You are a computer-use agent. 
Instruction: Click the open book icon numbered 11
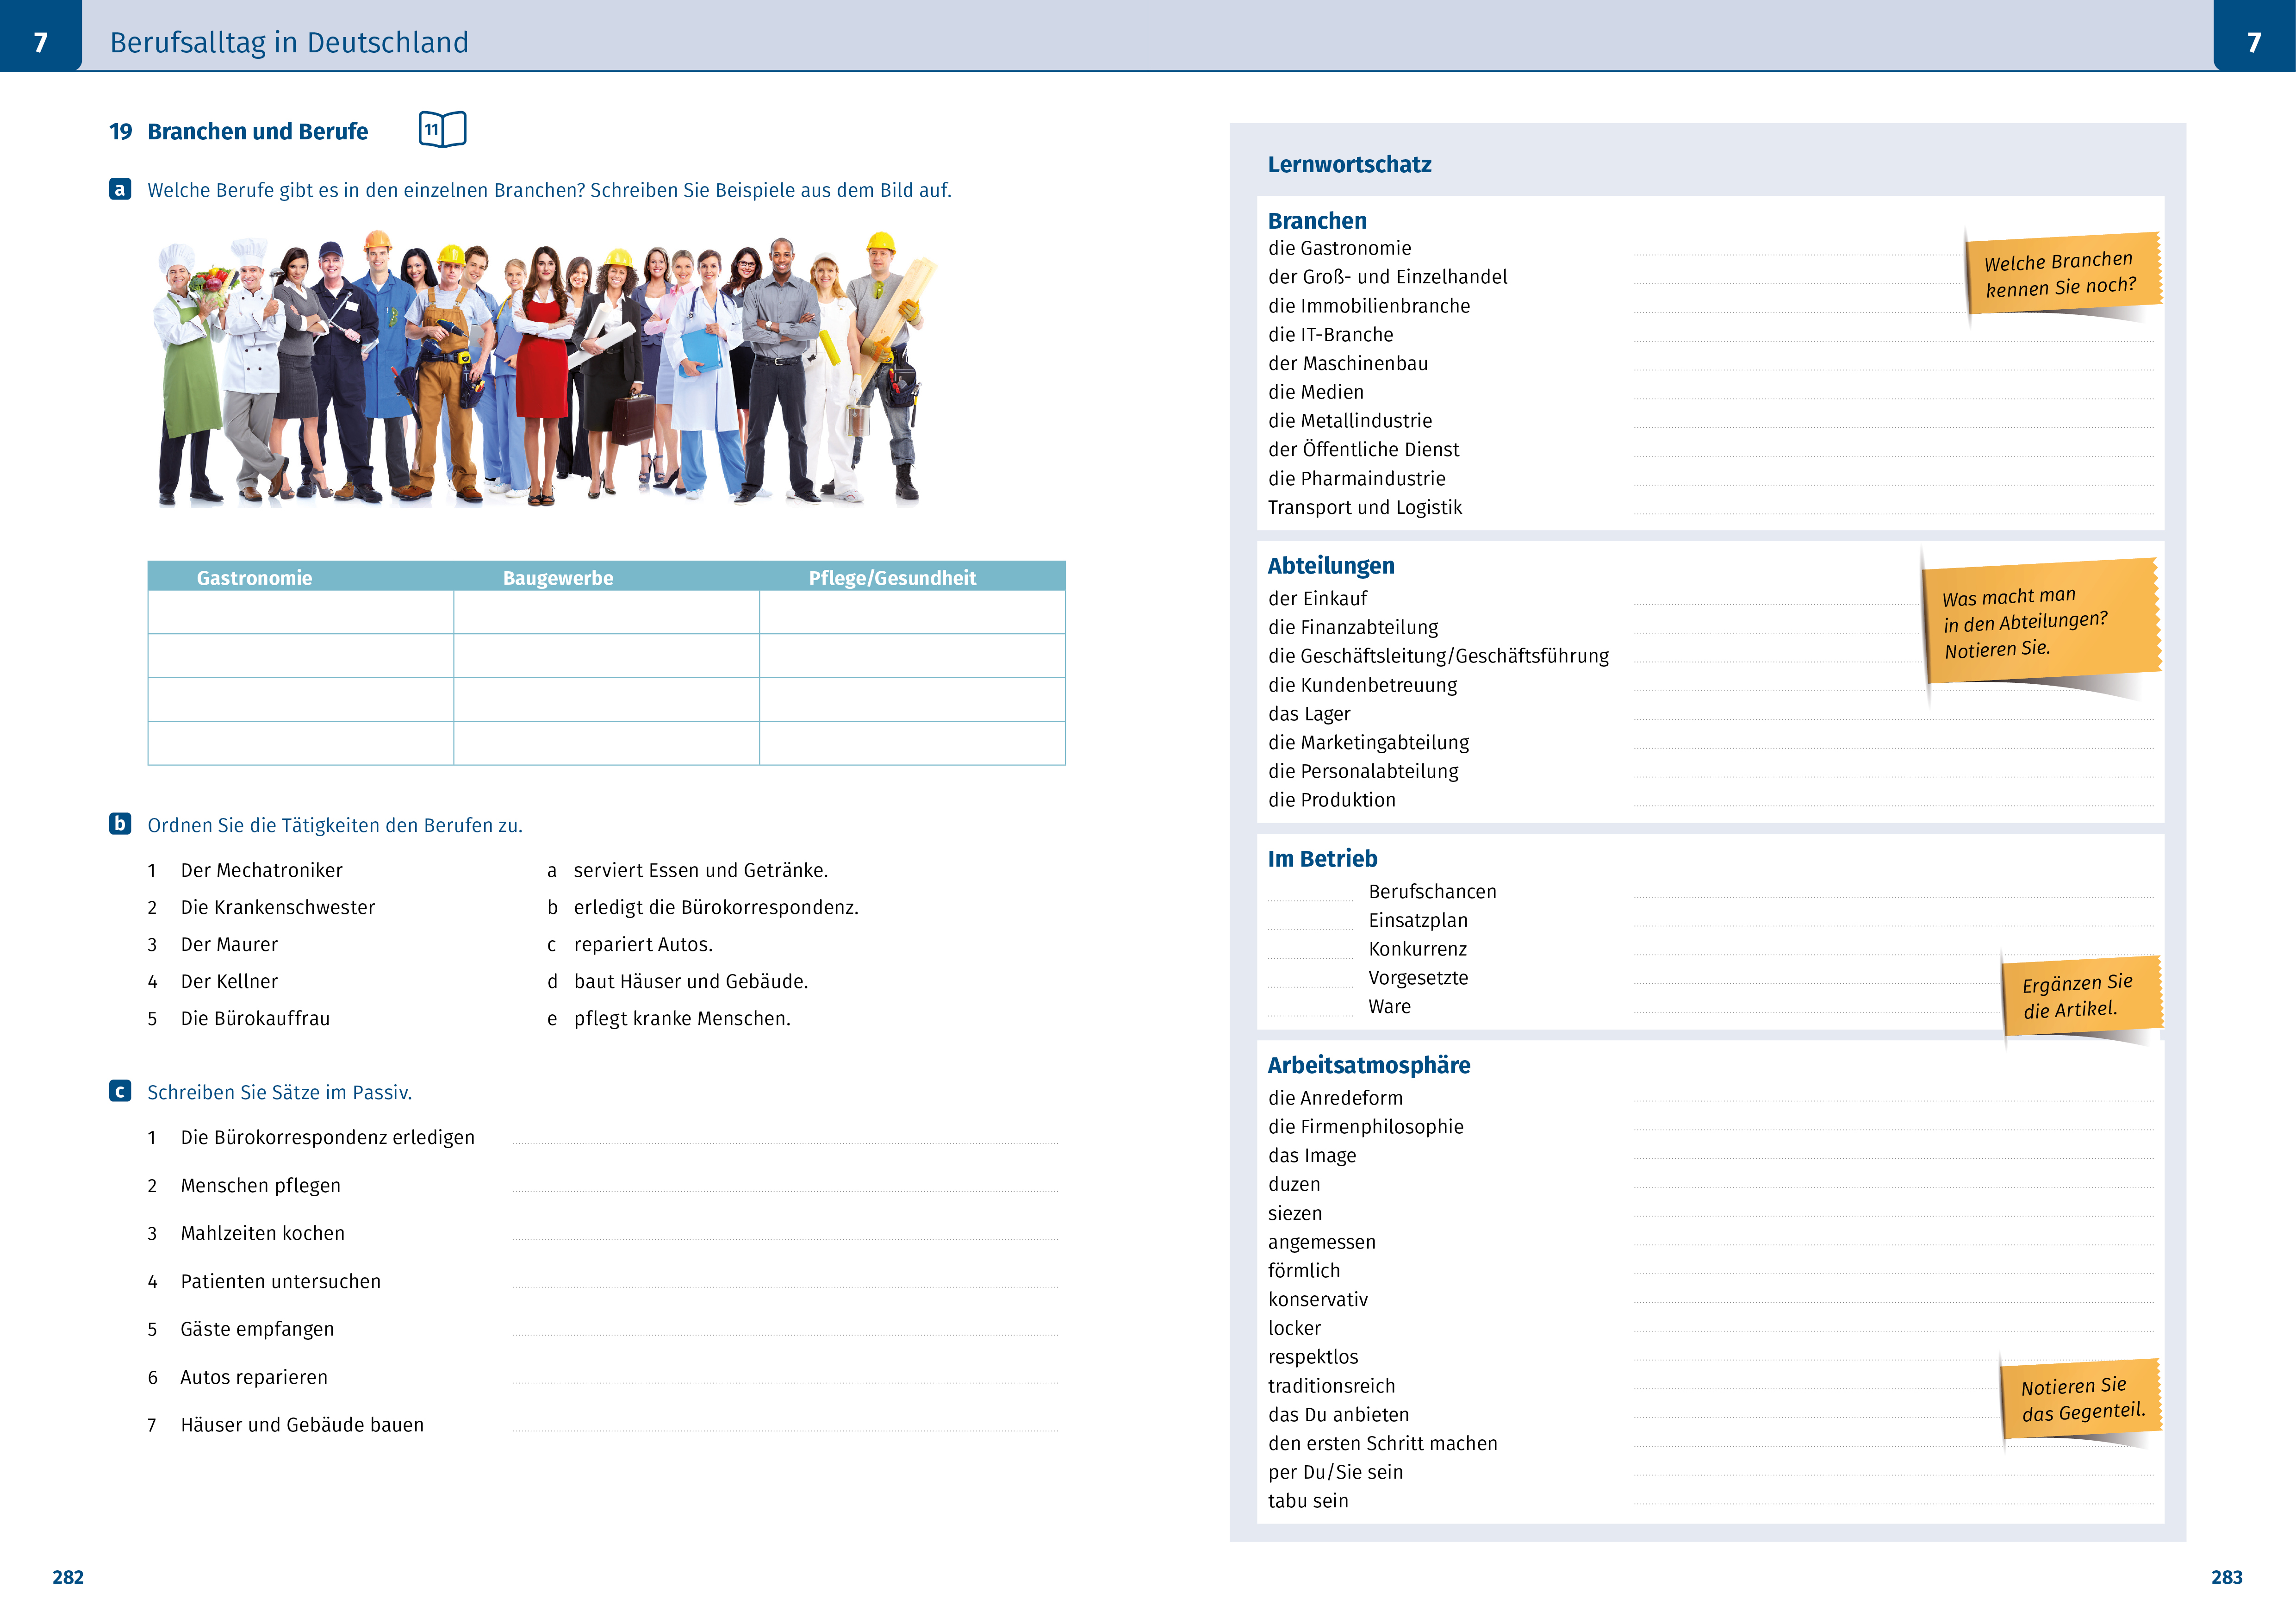pos(442,129)
